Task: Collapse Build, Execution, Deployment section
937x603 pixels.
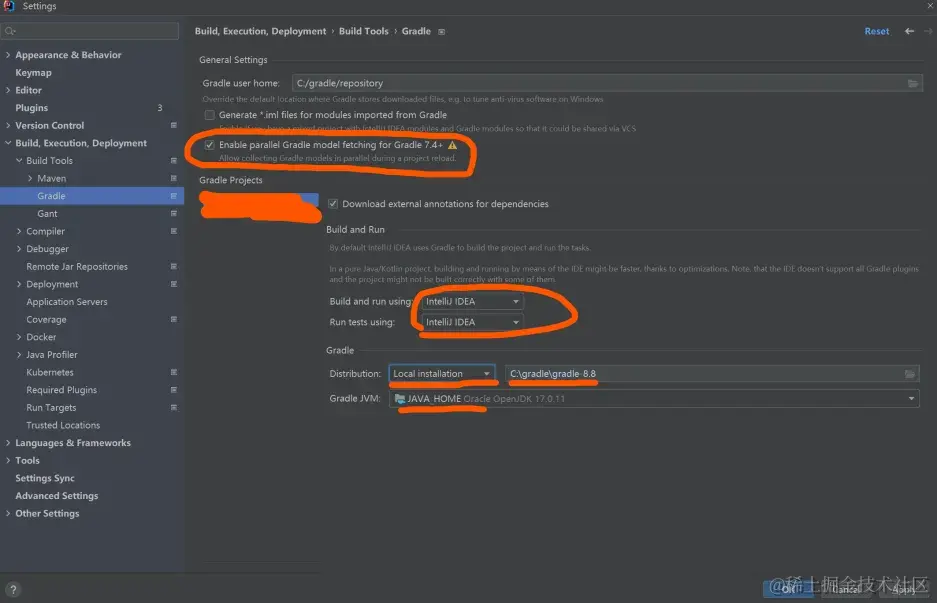Action: (x=8, y=143)
